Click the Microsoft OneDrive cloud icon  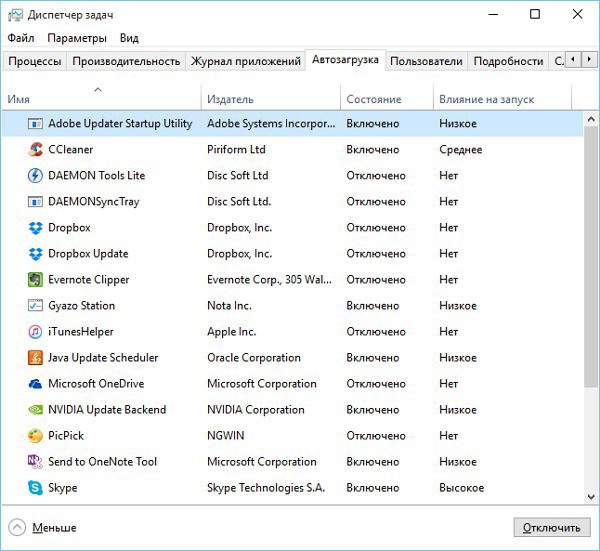pos(35,384)
